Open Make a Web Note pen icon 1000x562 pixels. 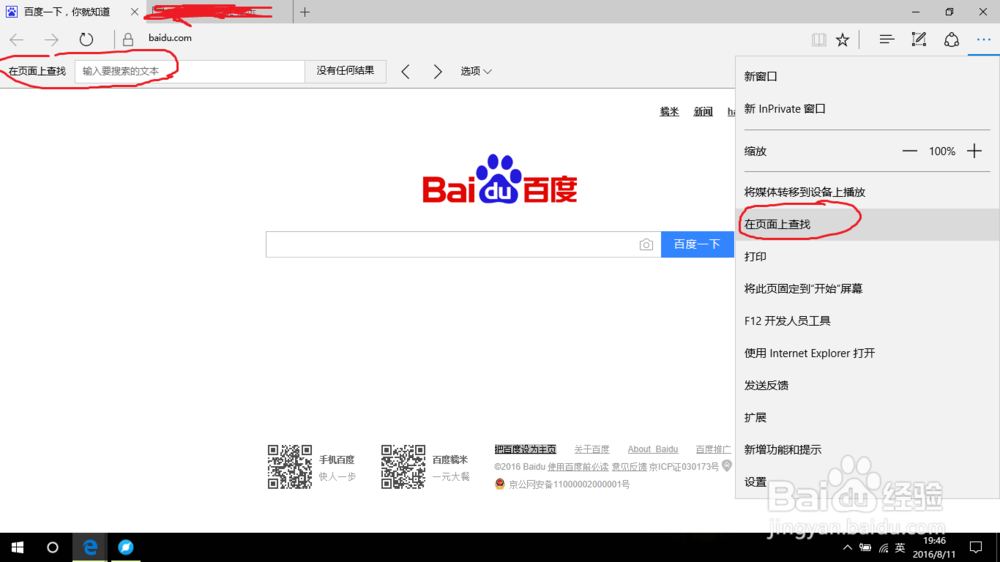[918, 40]
